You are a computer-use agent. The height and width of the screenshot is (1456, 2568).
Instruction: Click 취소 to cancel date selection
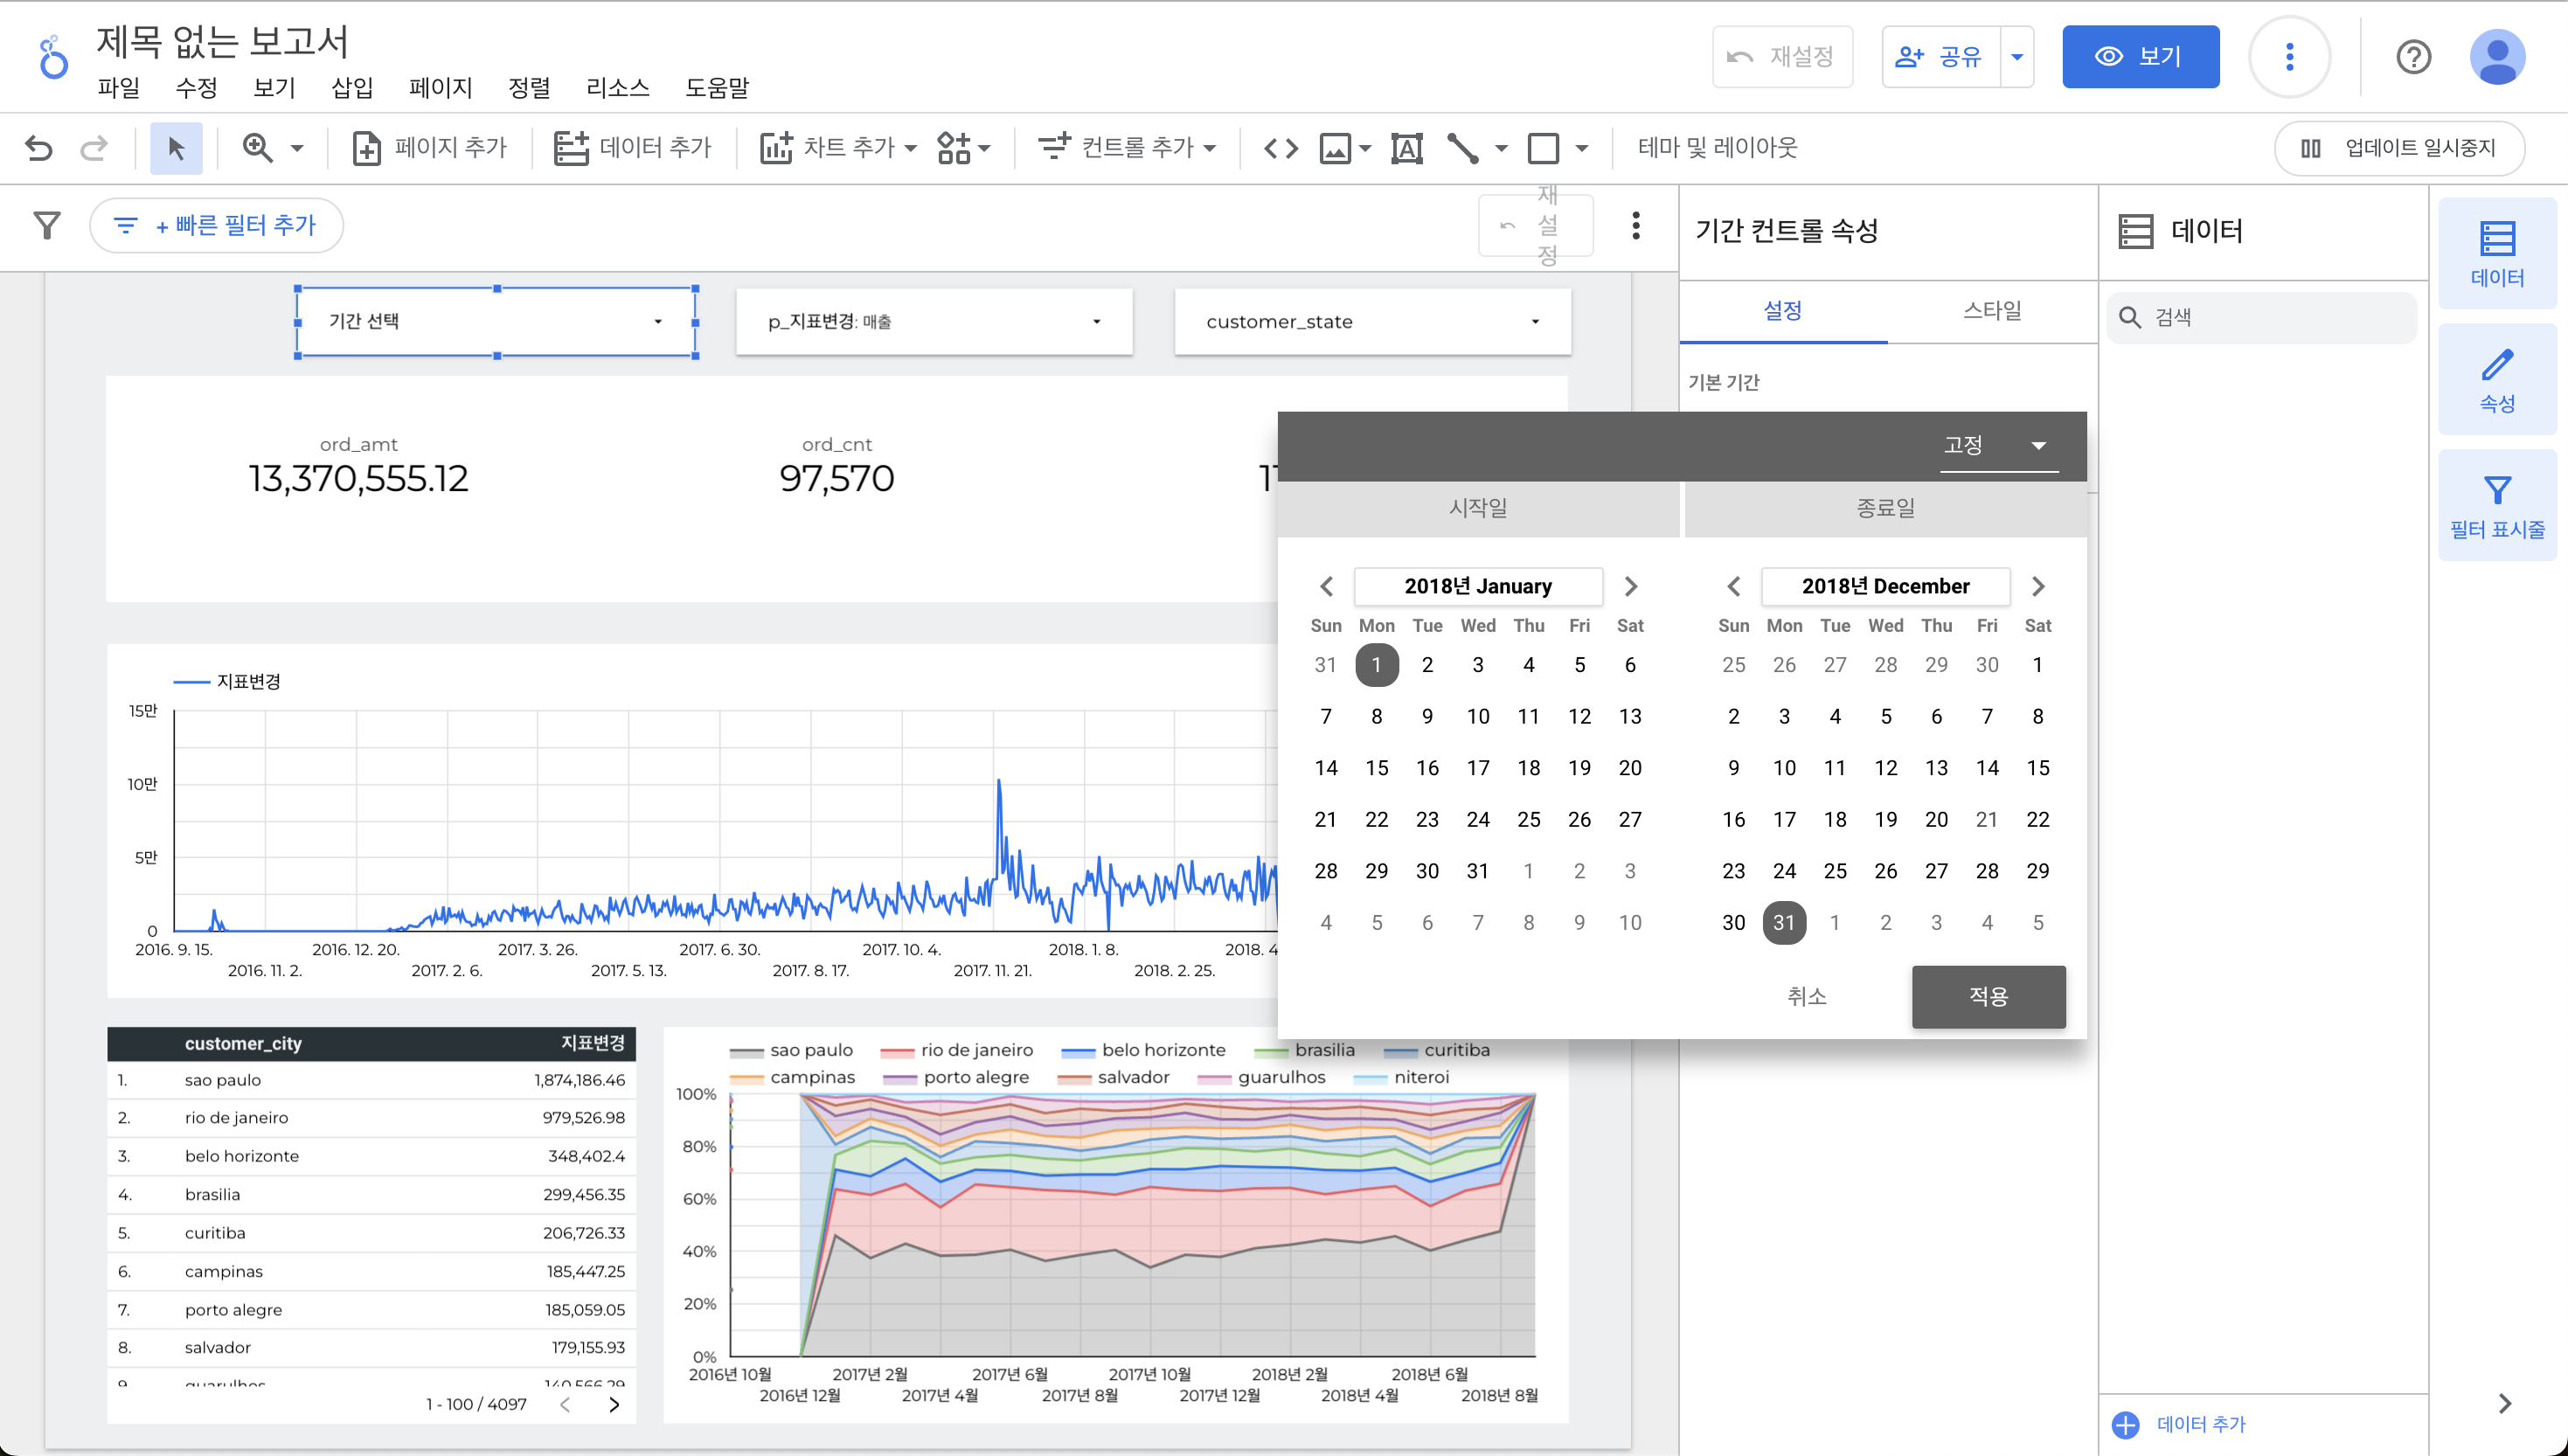coord(1806,996)
